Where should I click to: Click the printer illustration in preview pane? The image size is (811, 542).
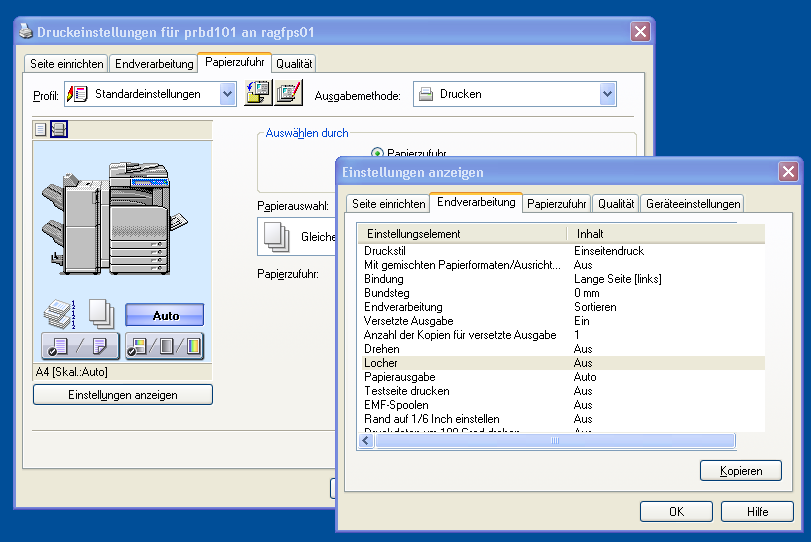tap(114, 218)
